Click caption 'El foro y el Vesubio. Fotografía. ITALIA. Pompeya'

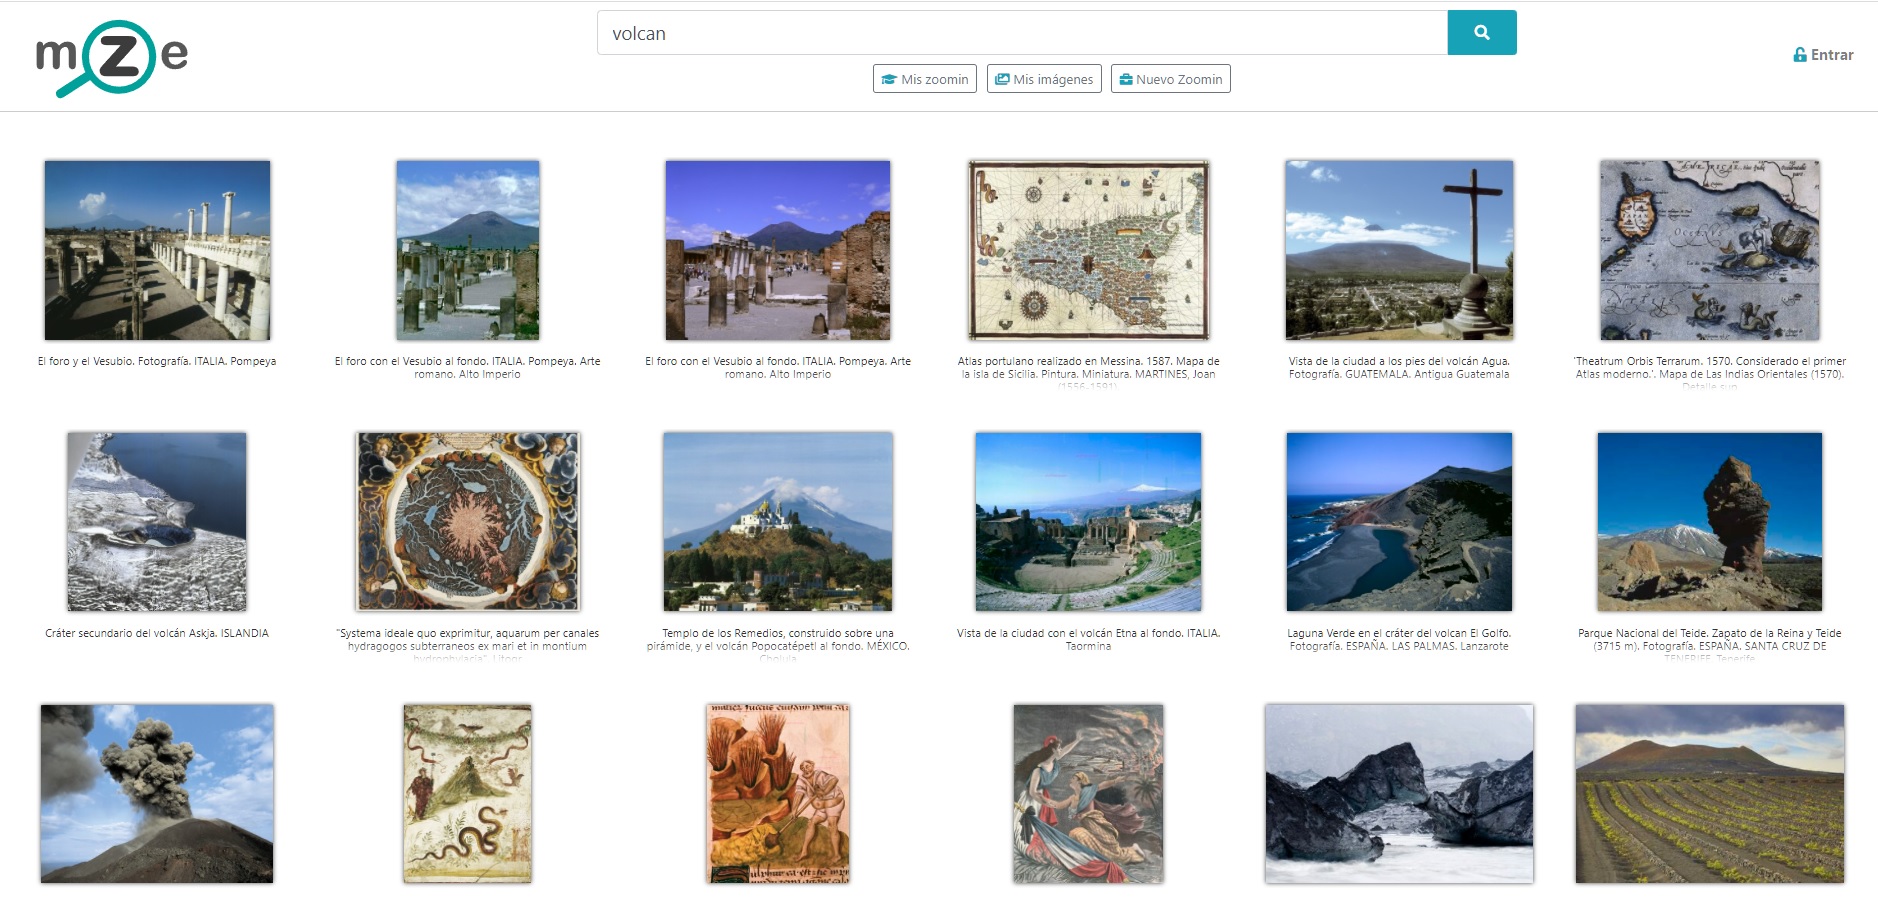click(x=157, y=361)
